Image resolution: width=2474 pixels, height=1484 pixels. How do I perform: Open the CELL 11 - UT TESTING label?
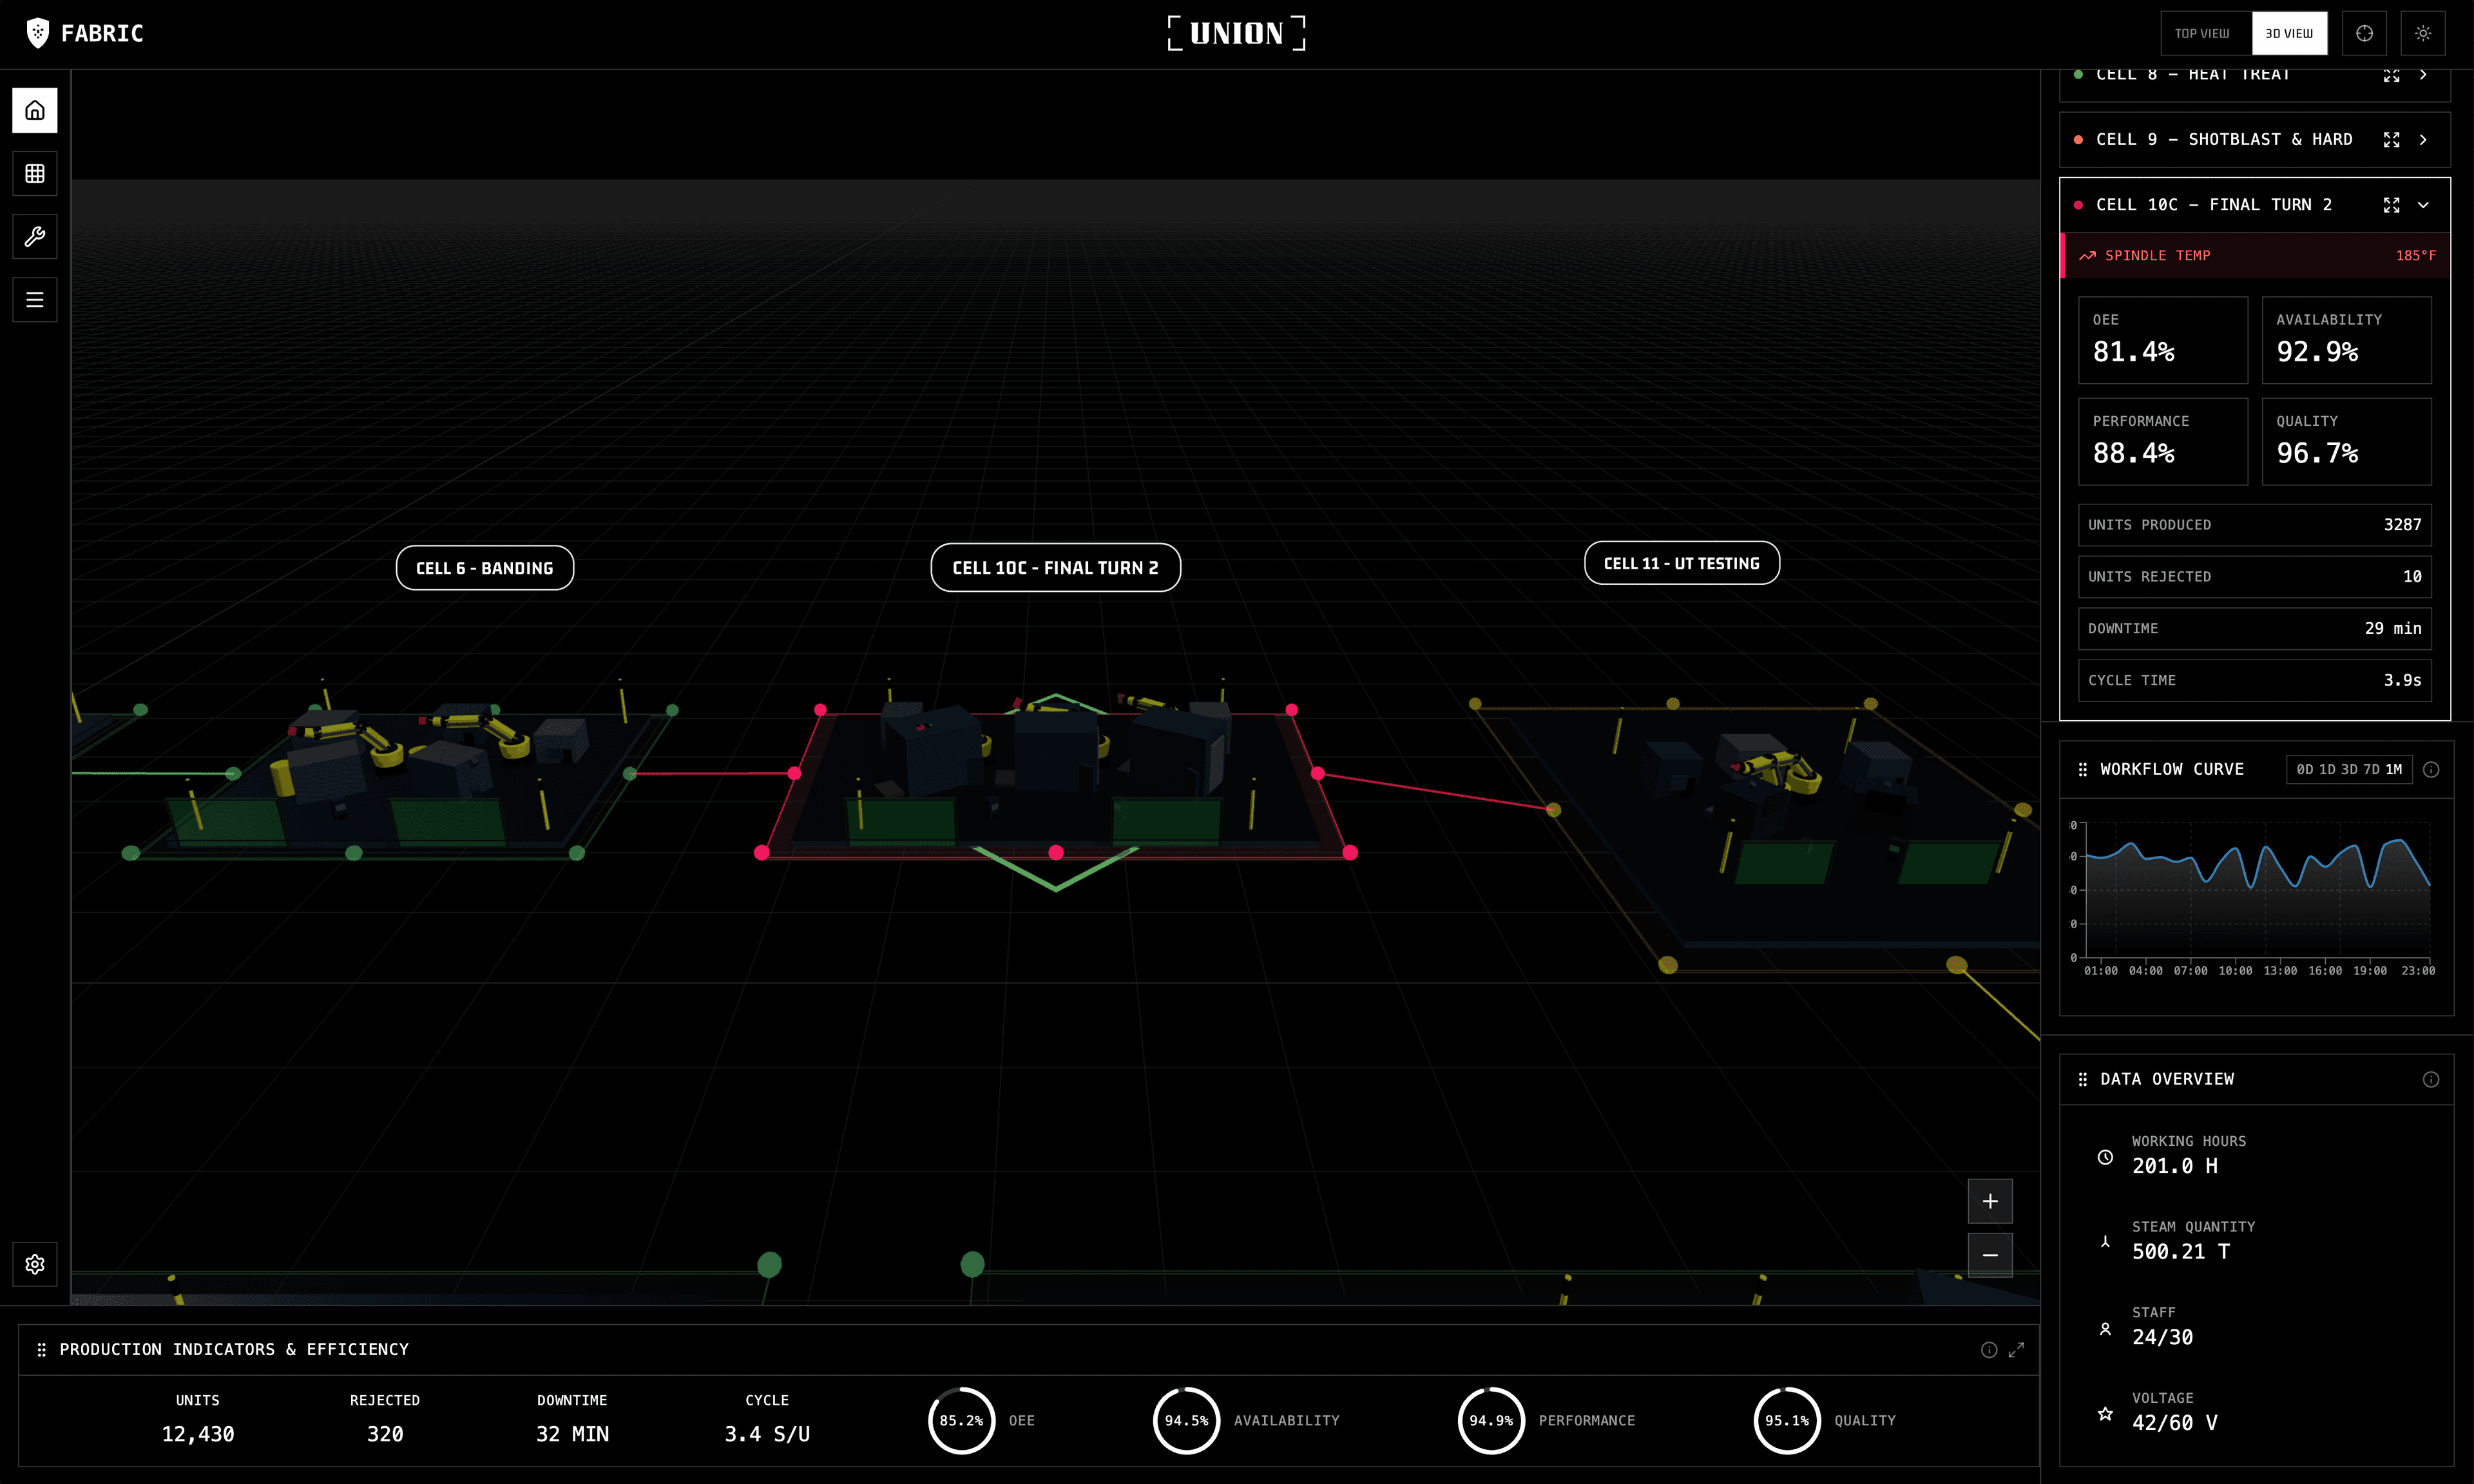[1682, 562]
